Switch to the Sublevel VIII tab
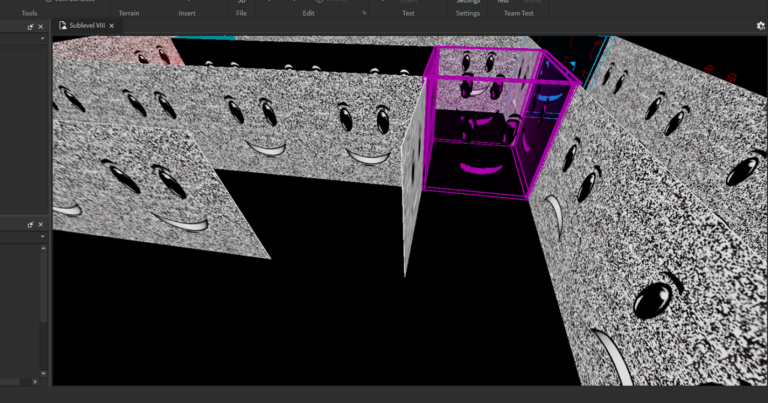 point(87,26)
